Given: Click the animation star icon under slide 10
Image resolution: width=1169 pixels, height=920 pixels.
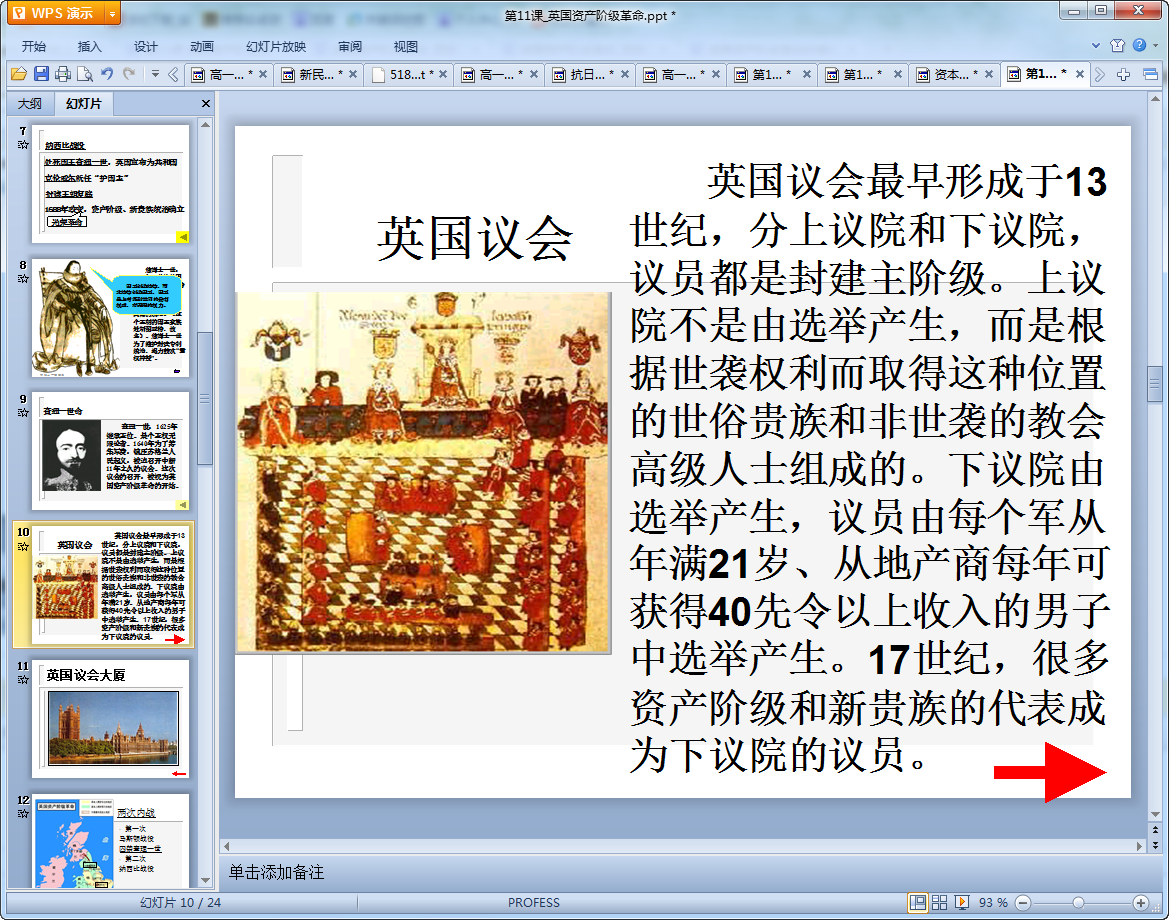Looking at the screenshot, I should pos(23,546).
